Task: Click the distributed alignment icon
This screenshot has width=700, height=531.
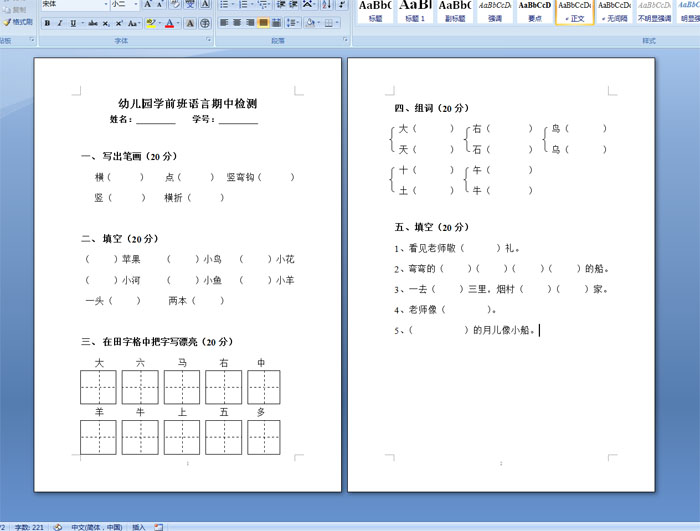Action: click(x=276, y=22)
